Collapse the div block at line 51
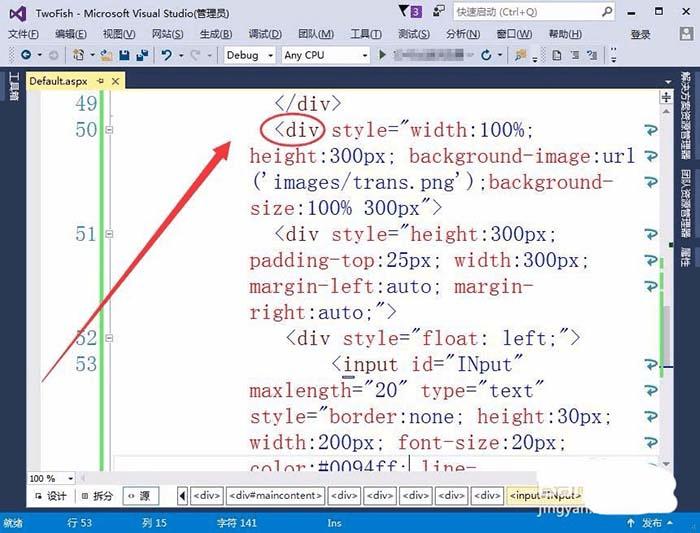 click(x=109, y=234)
